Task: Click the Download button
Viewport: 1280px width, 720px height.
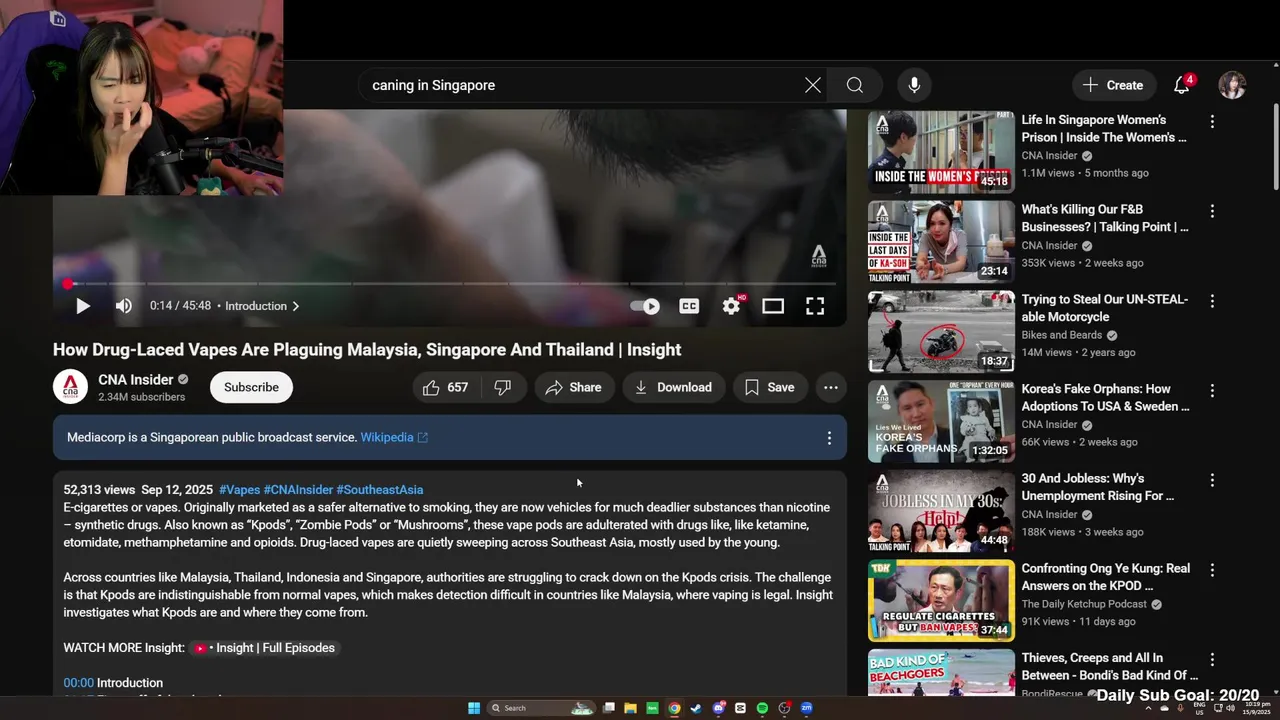Action: tap(673, 387)
